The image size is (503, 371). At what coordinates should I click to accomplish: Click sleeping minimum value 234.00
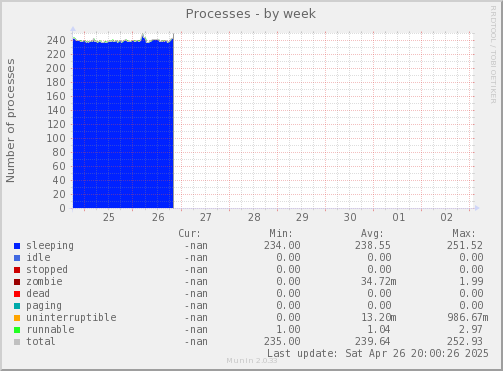coord(282,246)
